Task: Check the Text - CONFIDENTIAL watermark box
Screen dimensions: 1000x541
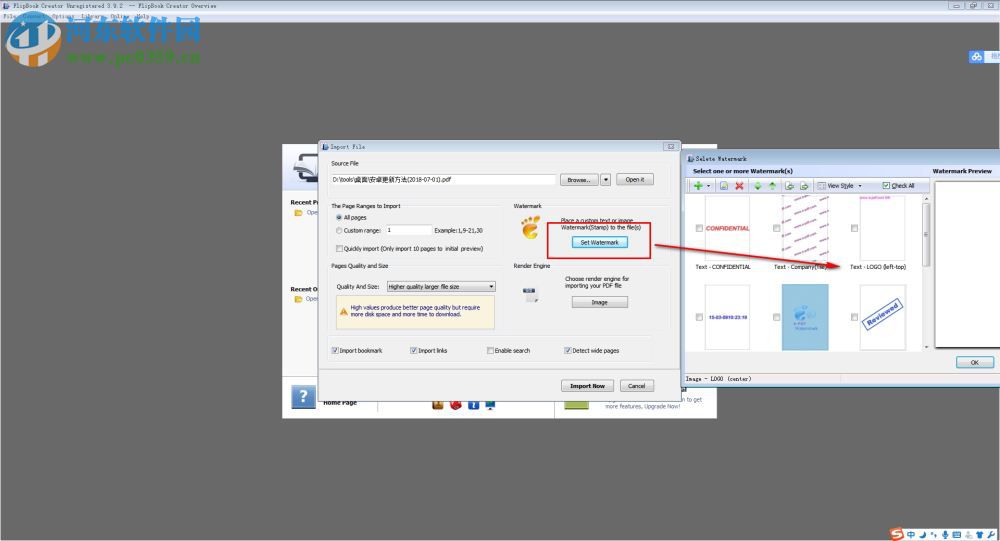Action: point(699,228)
